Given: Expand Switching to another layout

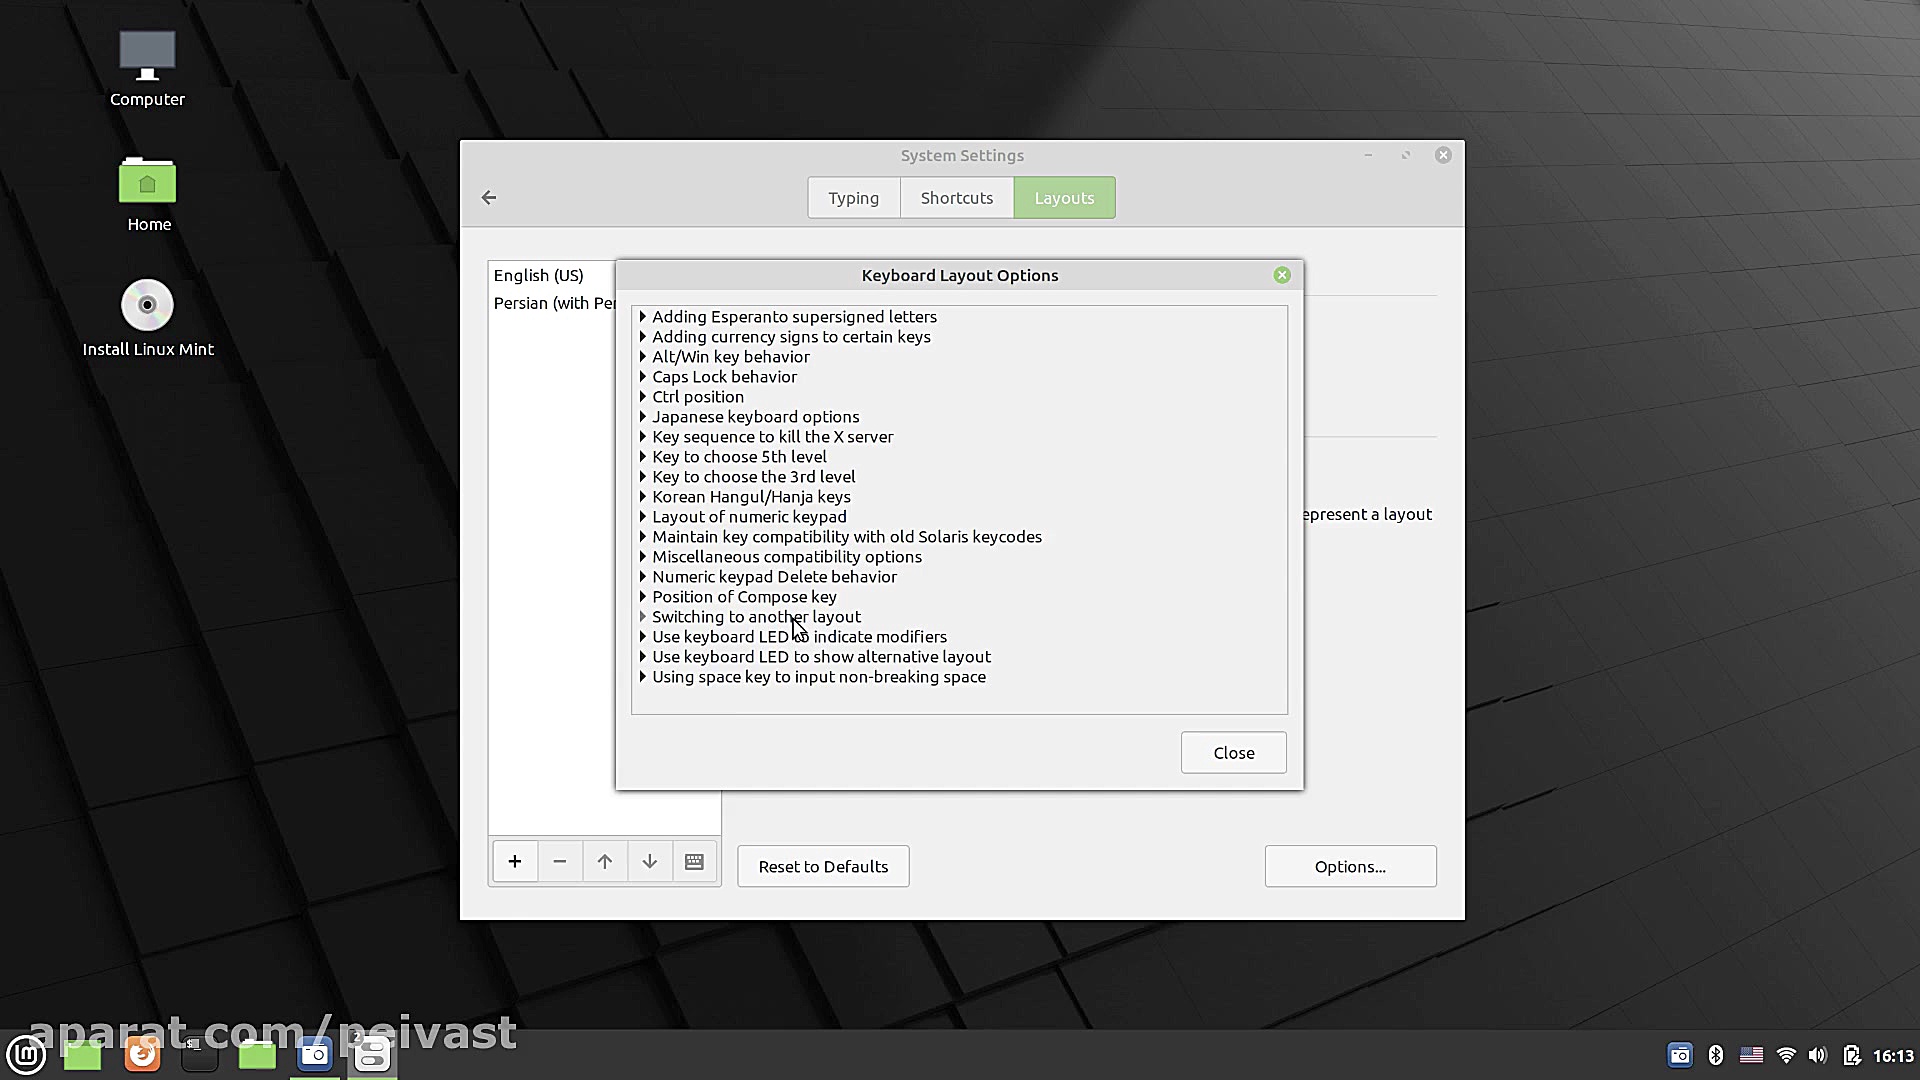Looking at the screenshot, I should coord(643,617).
